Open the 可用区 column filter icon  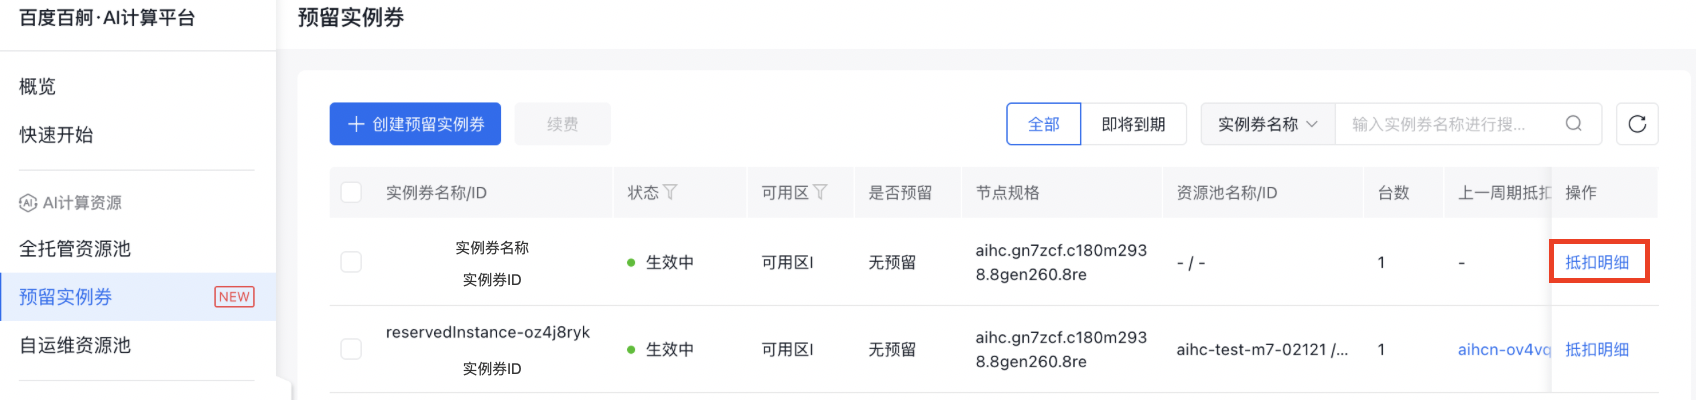tap(820, 192)
